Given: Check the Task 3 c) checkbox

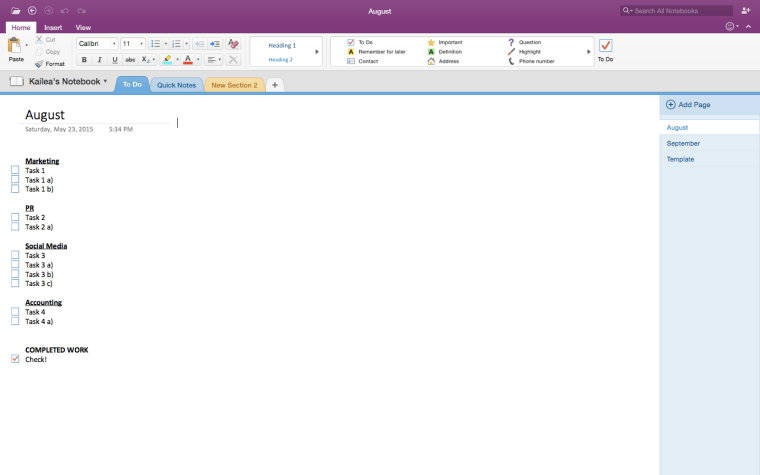Looking at the screenshot, I should click(x=15, y=283).
